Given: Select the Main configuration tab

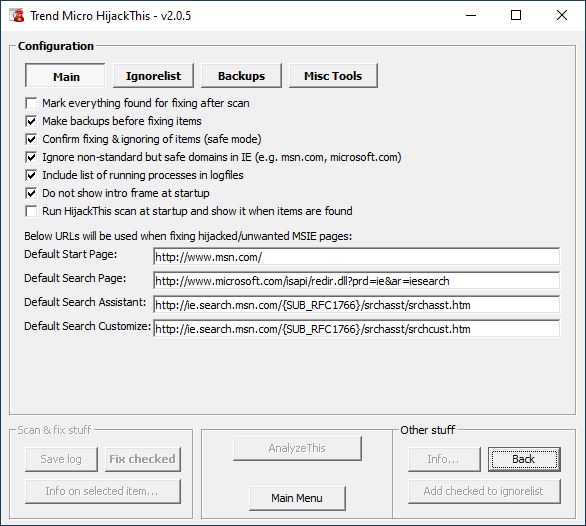Looking at the screenshot, I should click(65, 76).
